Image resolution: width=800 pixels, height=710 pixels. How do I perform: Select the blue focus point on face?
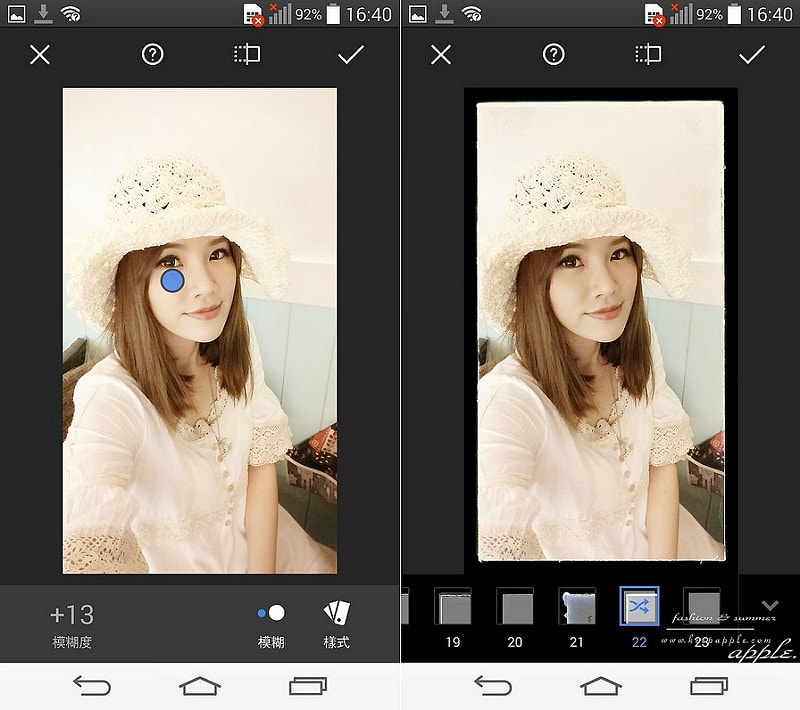[172, 281]
